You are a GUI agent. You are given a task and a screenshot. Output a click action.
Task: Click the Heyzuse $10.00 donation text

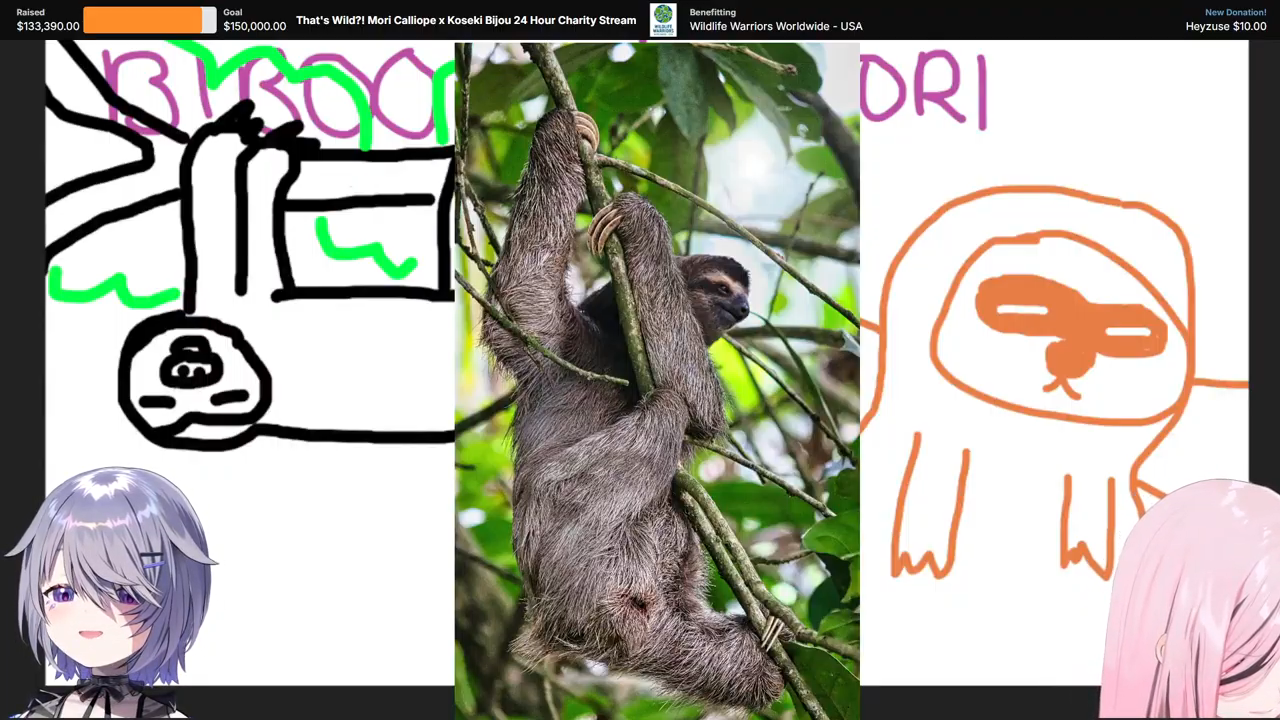(x=1226, y=26)
